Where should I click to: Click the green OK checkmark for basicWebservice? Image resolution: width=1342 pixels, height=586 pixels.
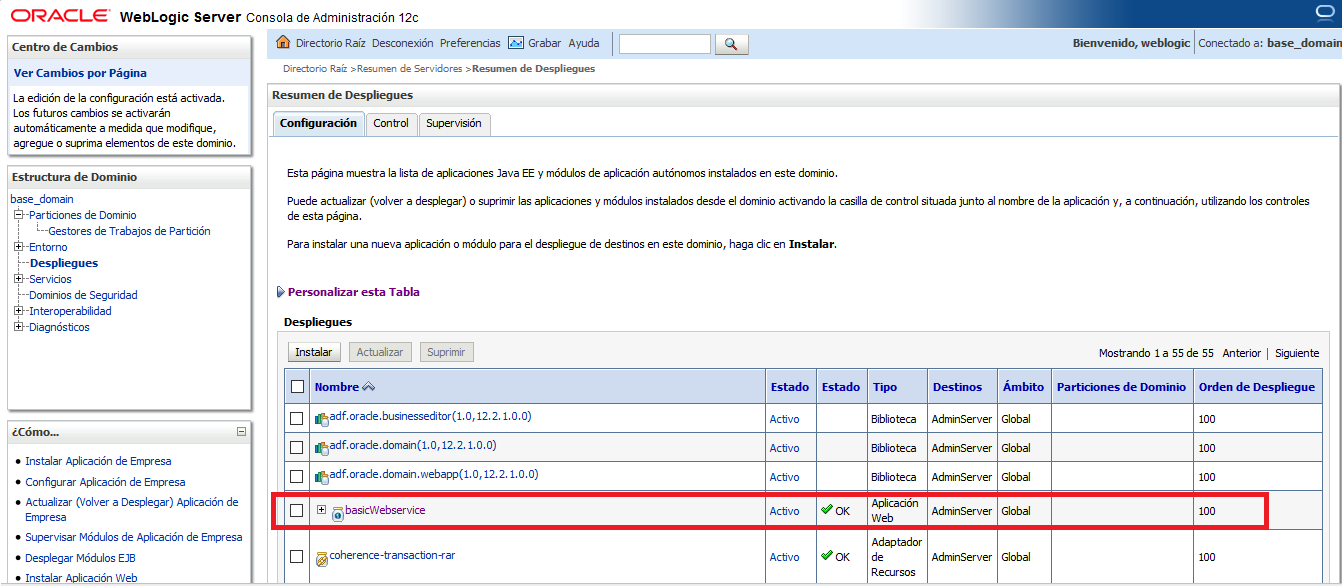(827, 510)
